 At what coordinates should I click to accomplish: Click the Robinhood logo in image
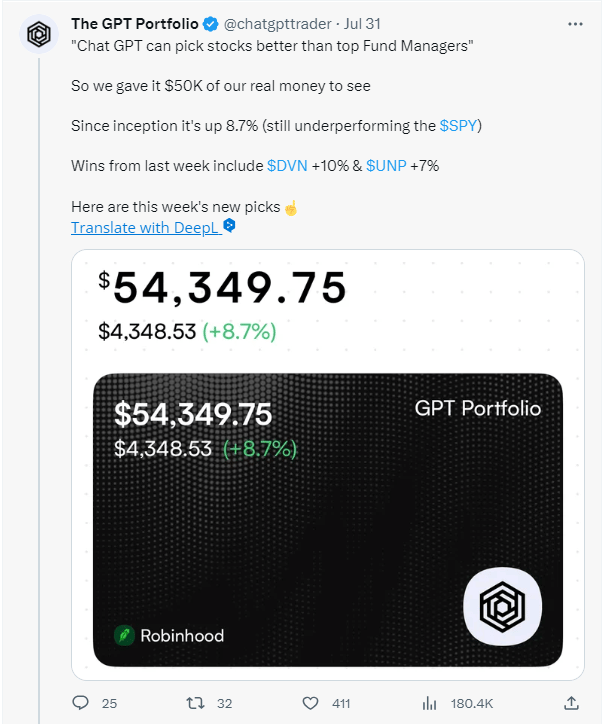click(x=125, y=635)
